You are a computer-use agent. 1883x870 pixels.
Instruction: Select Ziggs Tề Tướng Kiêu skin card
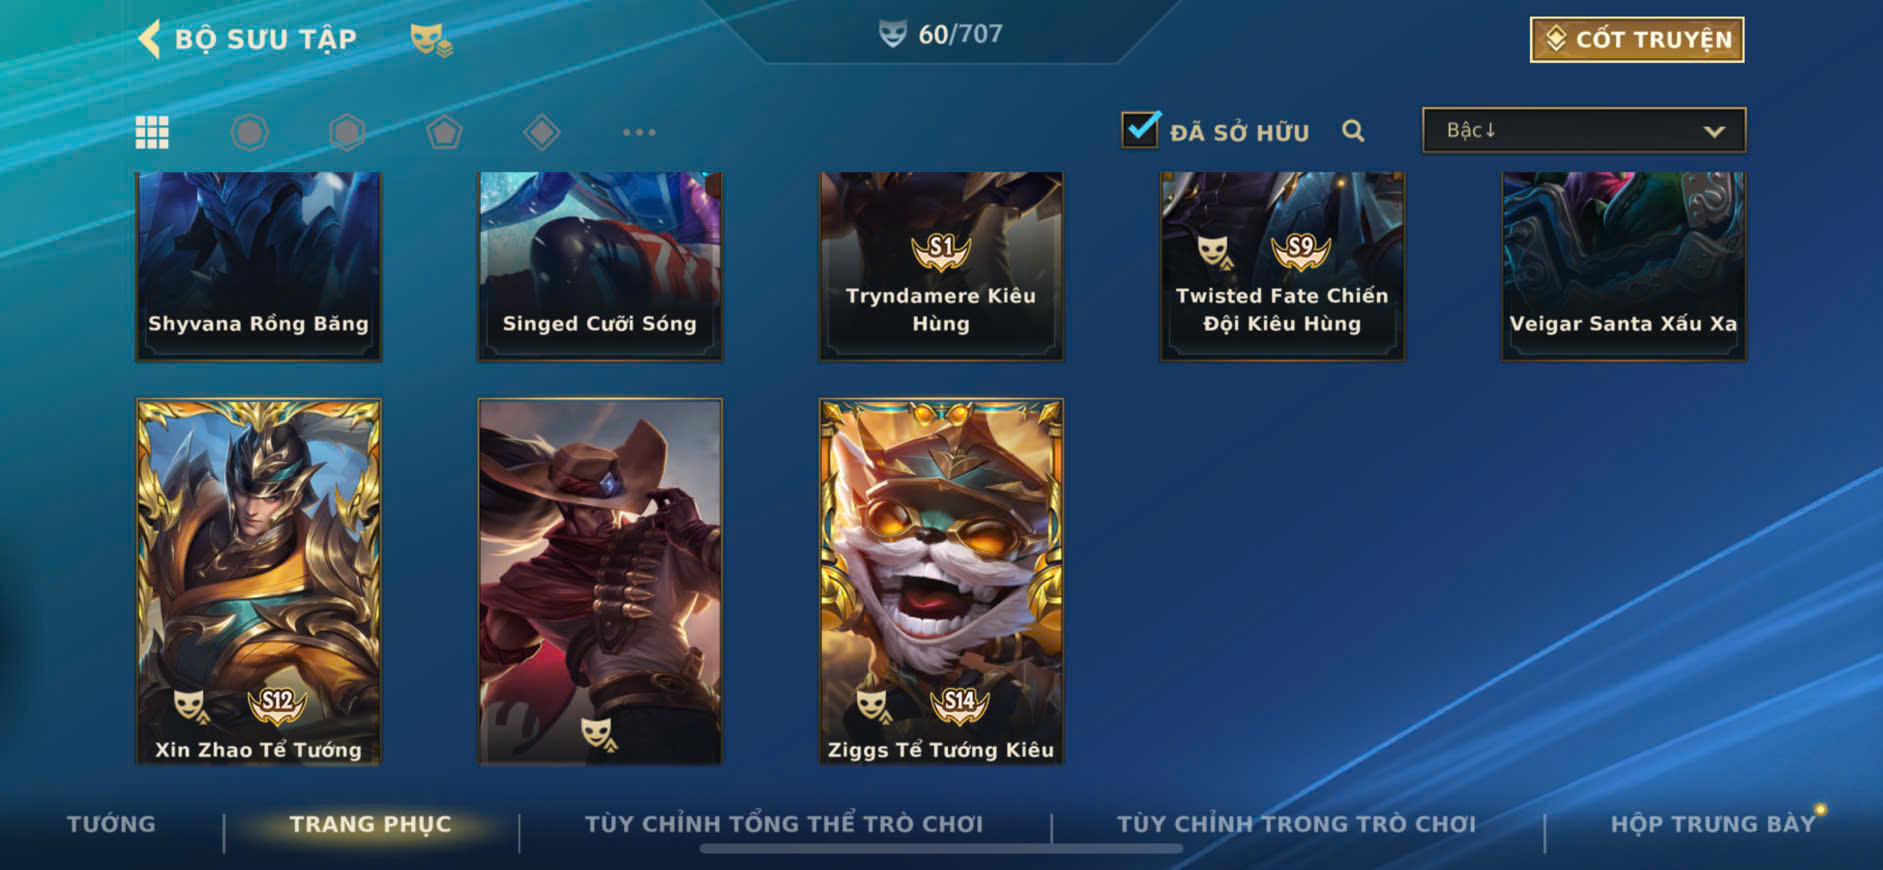[941, 582]
